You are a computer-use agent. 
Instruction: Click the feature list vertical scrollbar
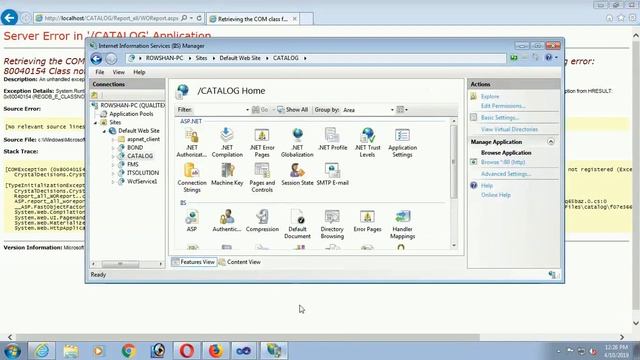(453, 162)
